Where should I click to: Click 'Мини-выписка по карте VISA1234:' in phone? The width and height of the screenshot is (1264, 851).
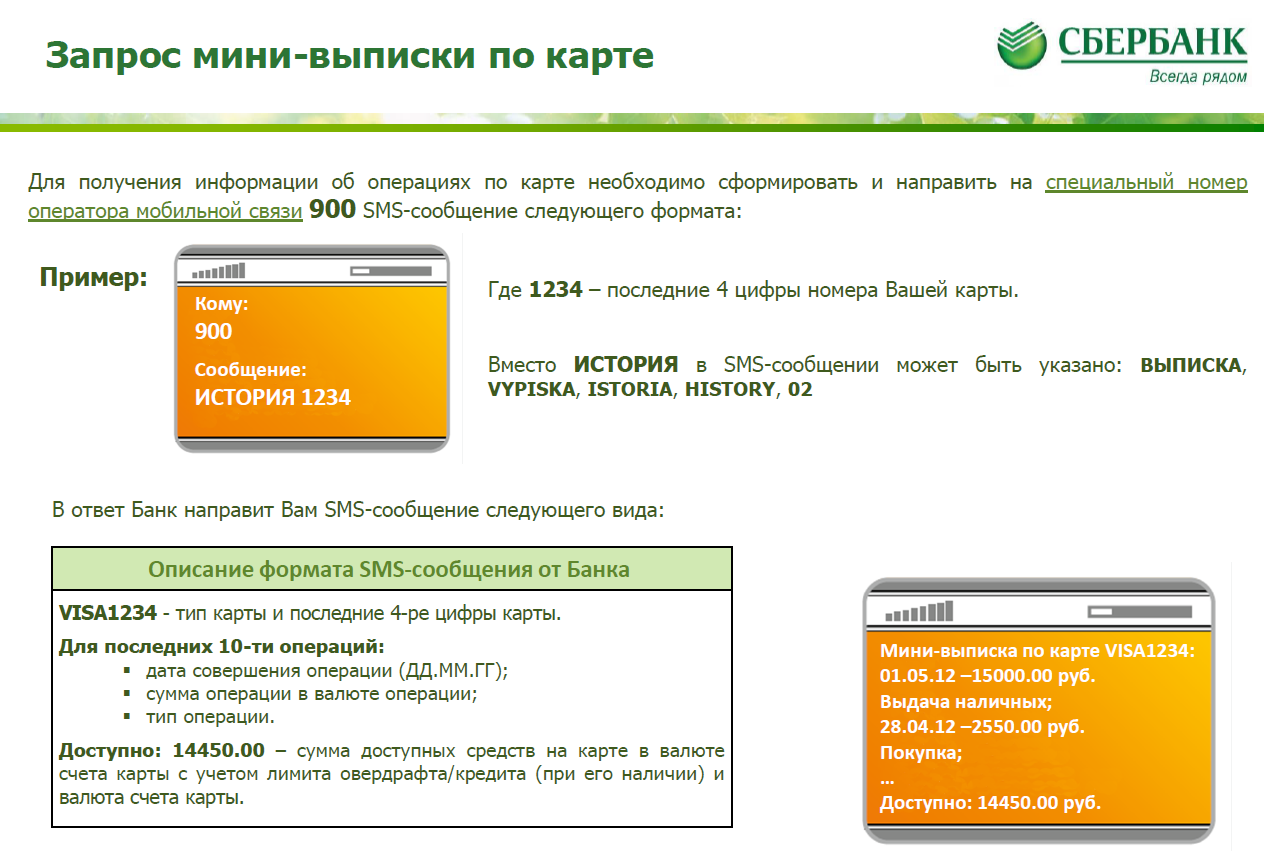point(1038,650)
